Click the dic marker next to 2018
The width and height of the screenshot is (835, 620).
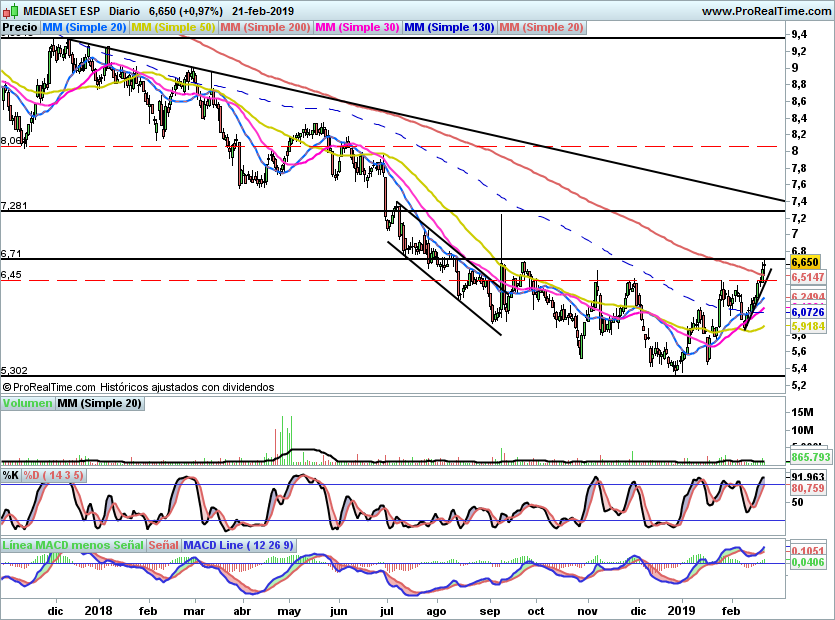pos(55,611)
